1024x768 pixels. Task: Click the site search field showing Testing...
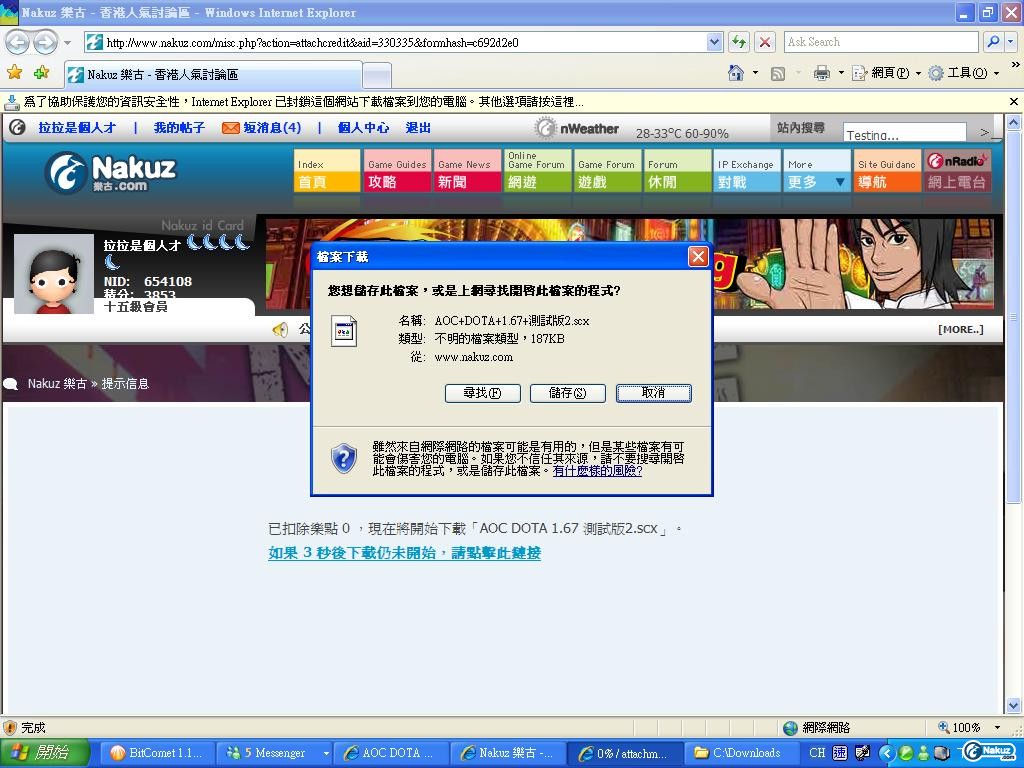904,133
